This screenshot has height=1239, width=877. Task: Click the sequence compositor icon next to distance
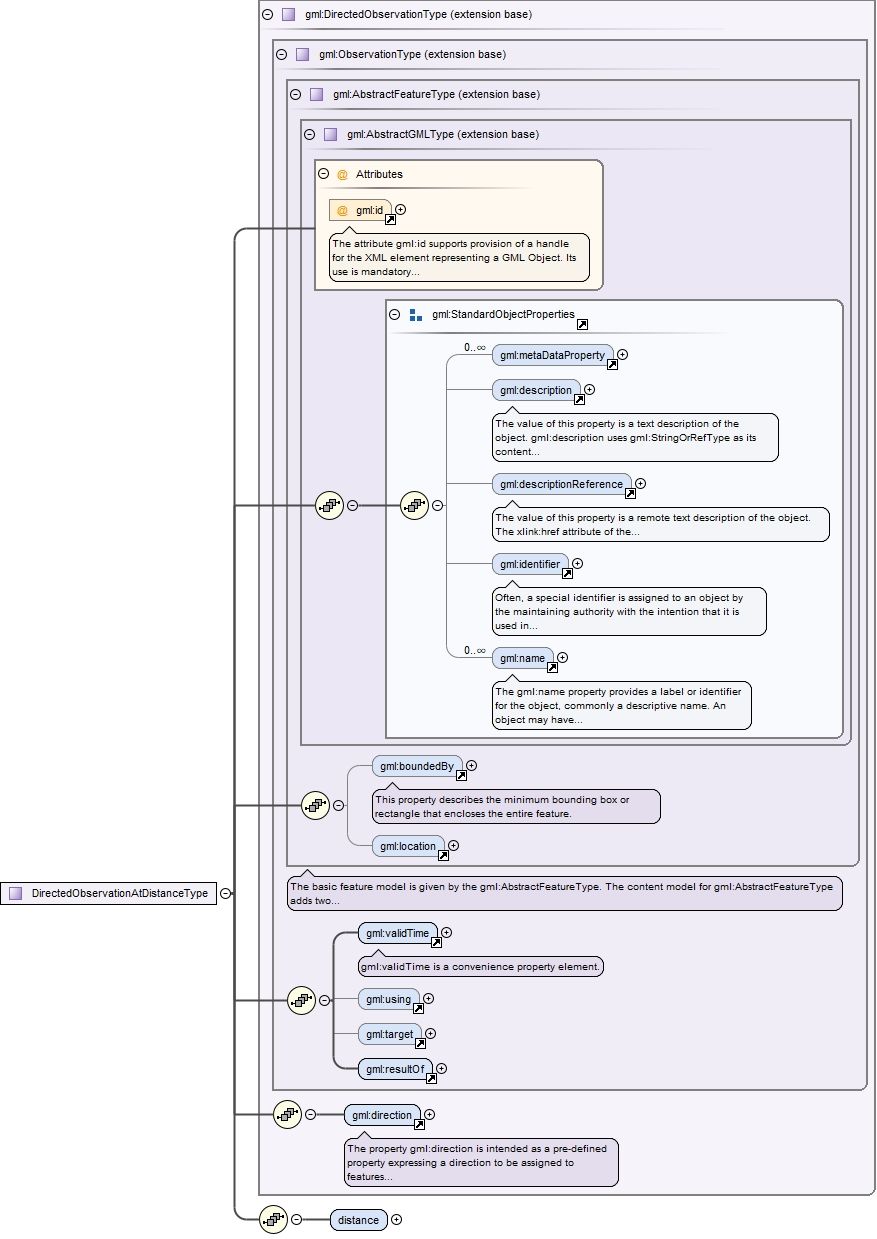pos(273,1219)
